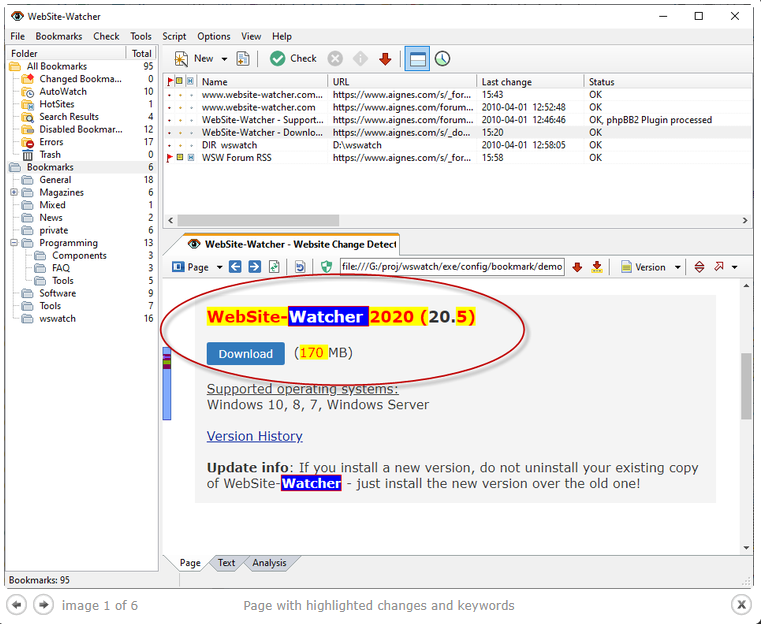Click the browser Forward arrow
The height and width of the screenshot is (624, 761).
tap(254, 267)
